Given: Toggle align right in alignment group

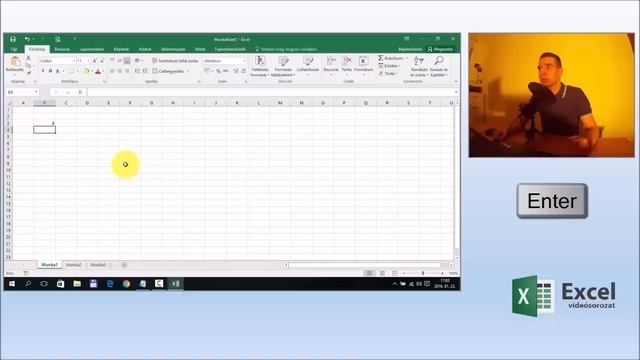Looking at the screenshot, I should (x=127, y=71).
